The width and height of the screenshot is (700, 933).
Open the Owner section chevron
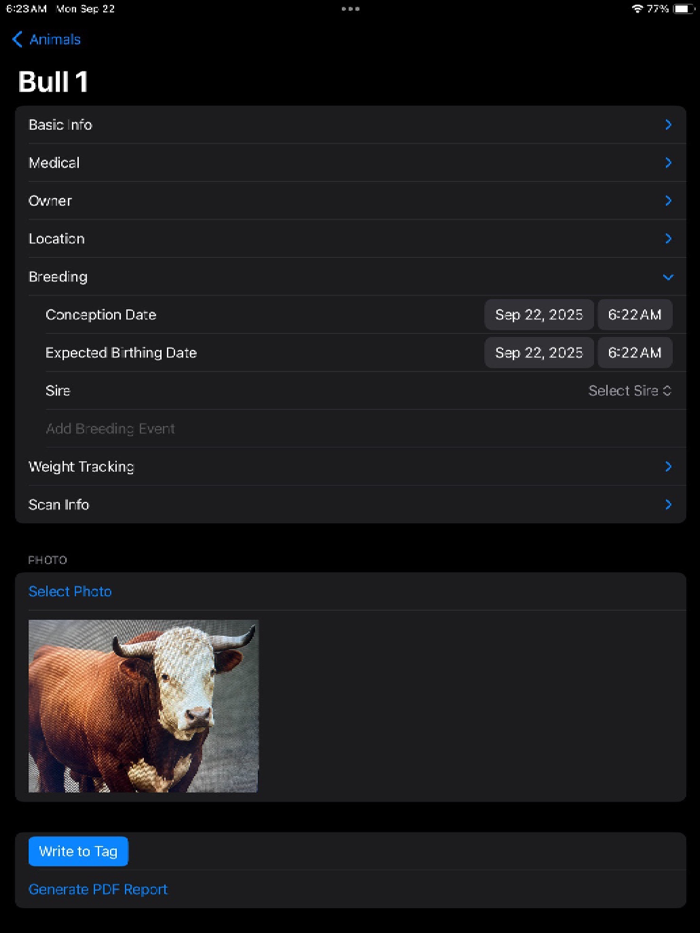(668, 200)
